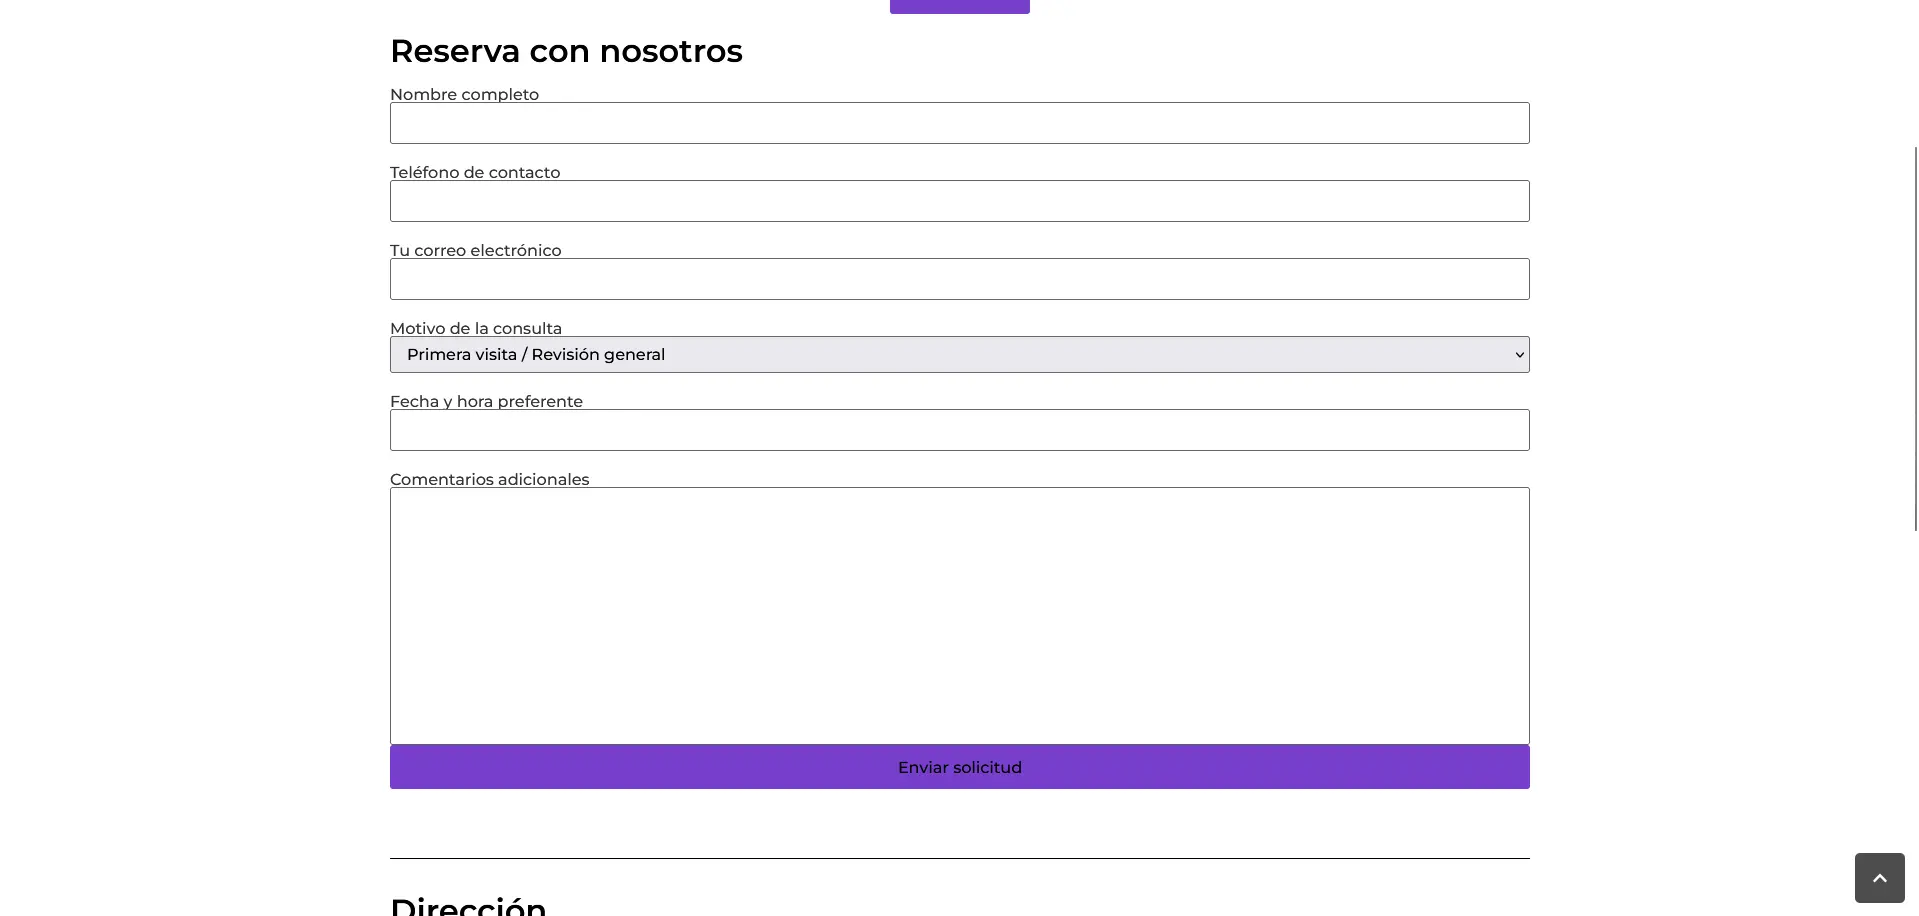Click the purple button at the top

[958, 5]
